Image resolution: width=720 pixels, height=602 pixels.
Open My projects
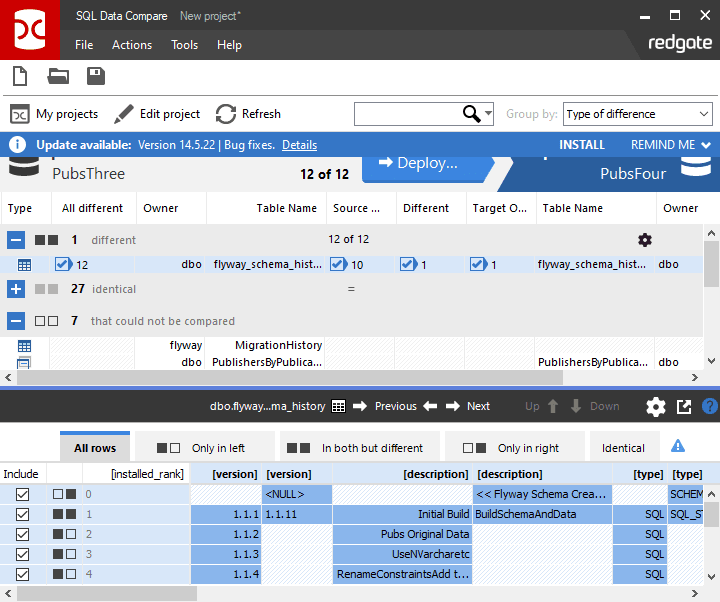54,114
